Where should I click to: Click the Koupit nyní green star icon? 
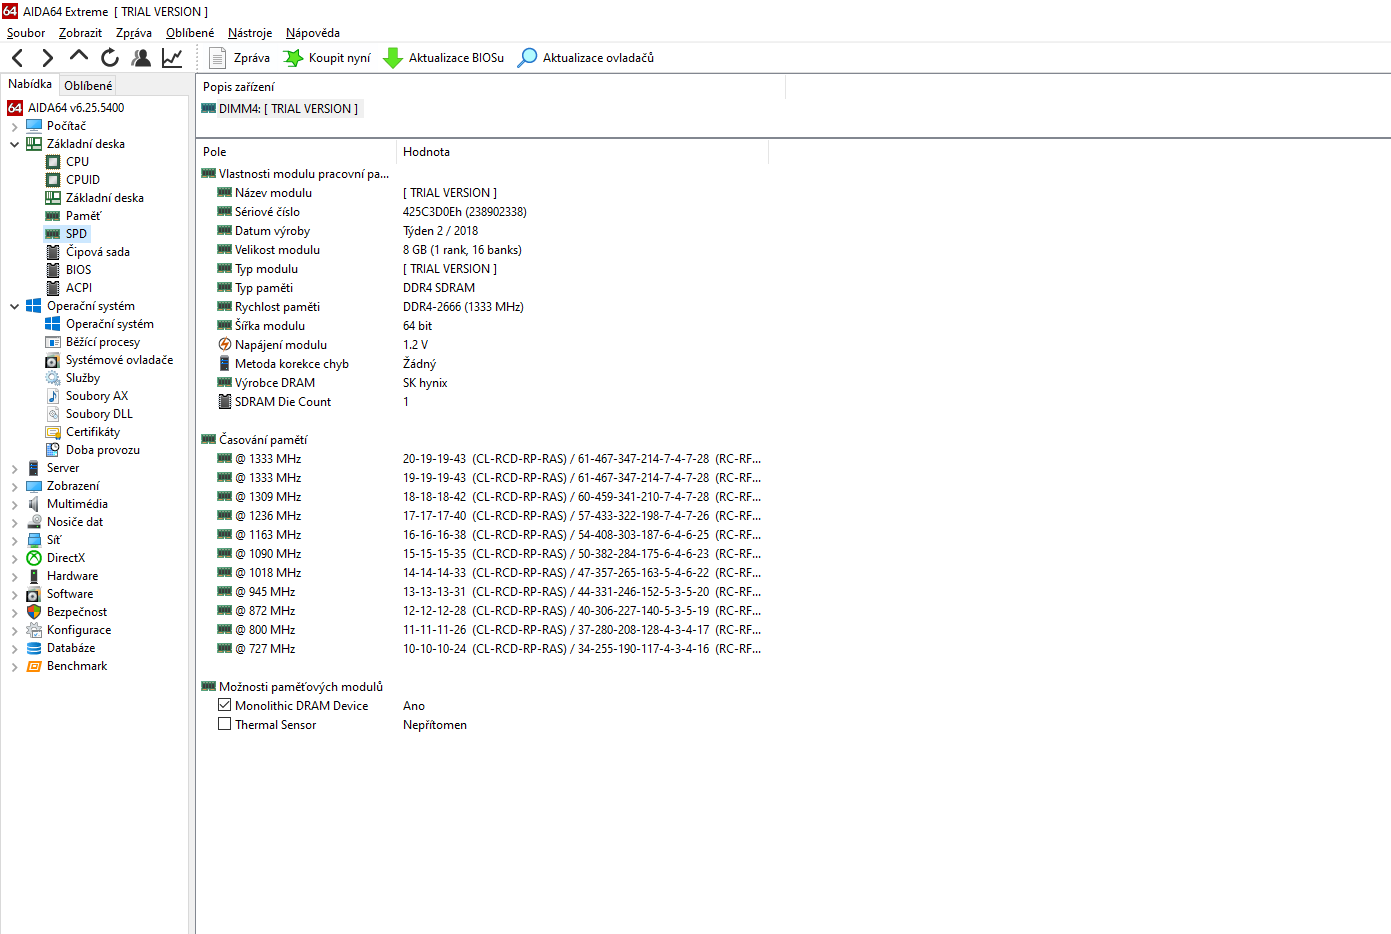(x=293, y=58)
